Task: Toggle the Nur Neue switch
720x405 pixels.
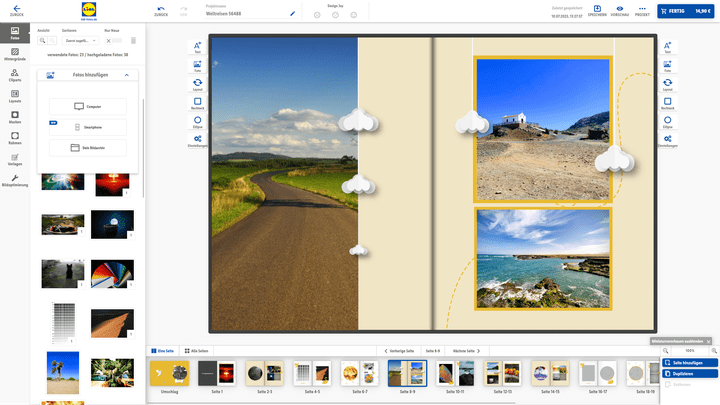Action: click(x=113, y=40)
